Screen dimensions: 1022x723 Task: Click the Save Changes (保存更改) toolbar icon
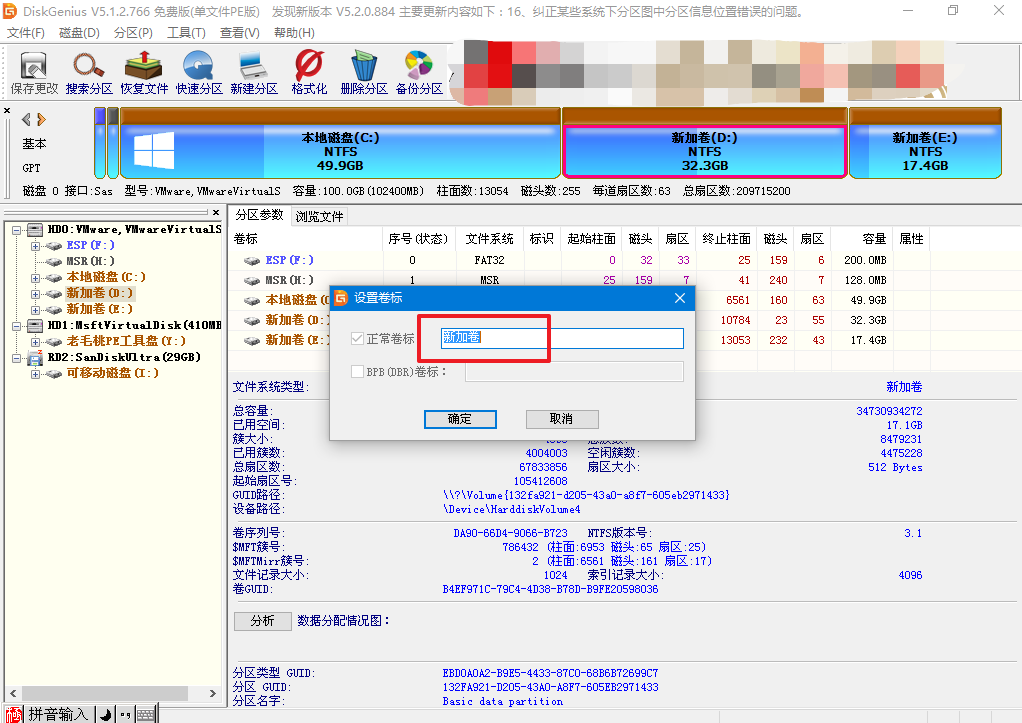(x=35, y=72)
